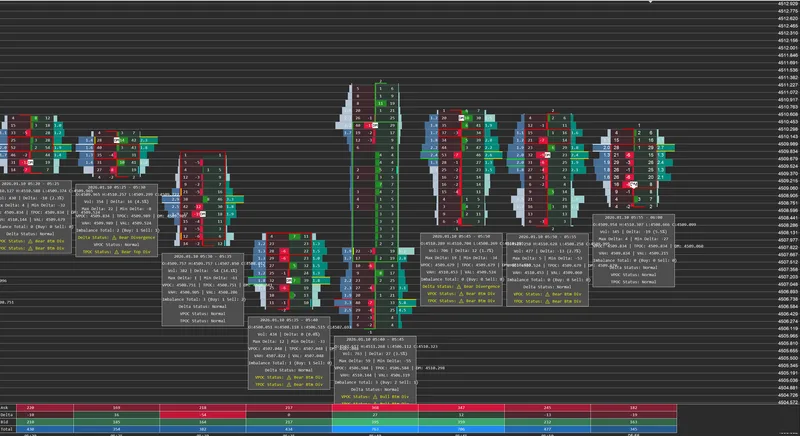Click Total cell showing 434
Image resolution: width=800 pixels, height=436 pixels.
click(289, 429)
